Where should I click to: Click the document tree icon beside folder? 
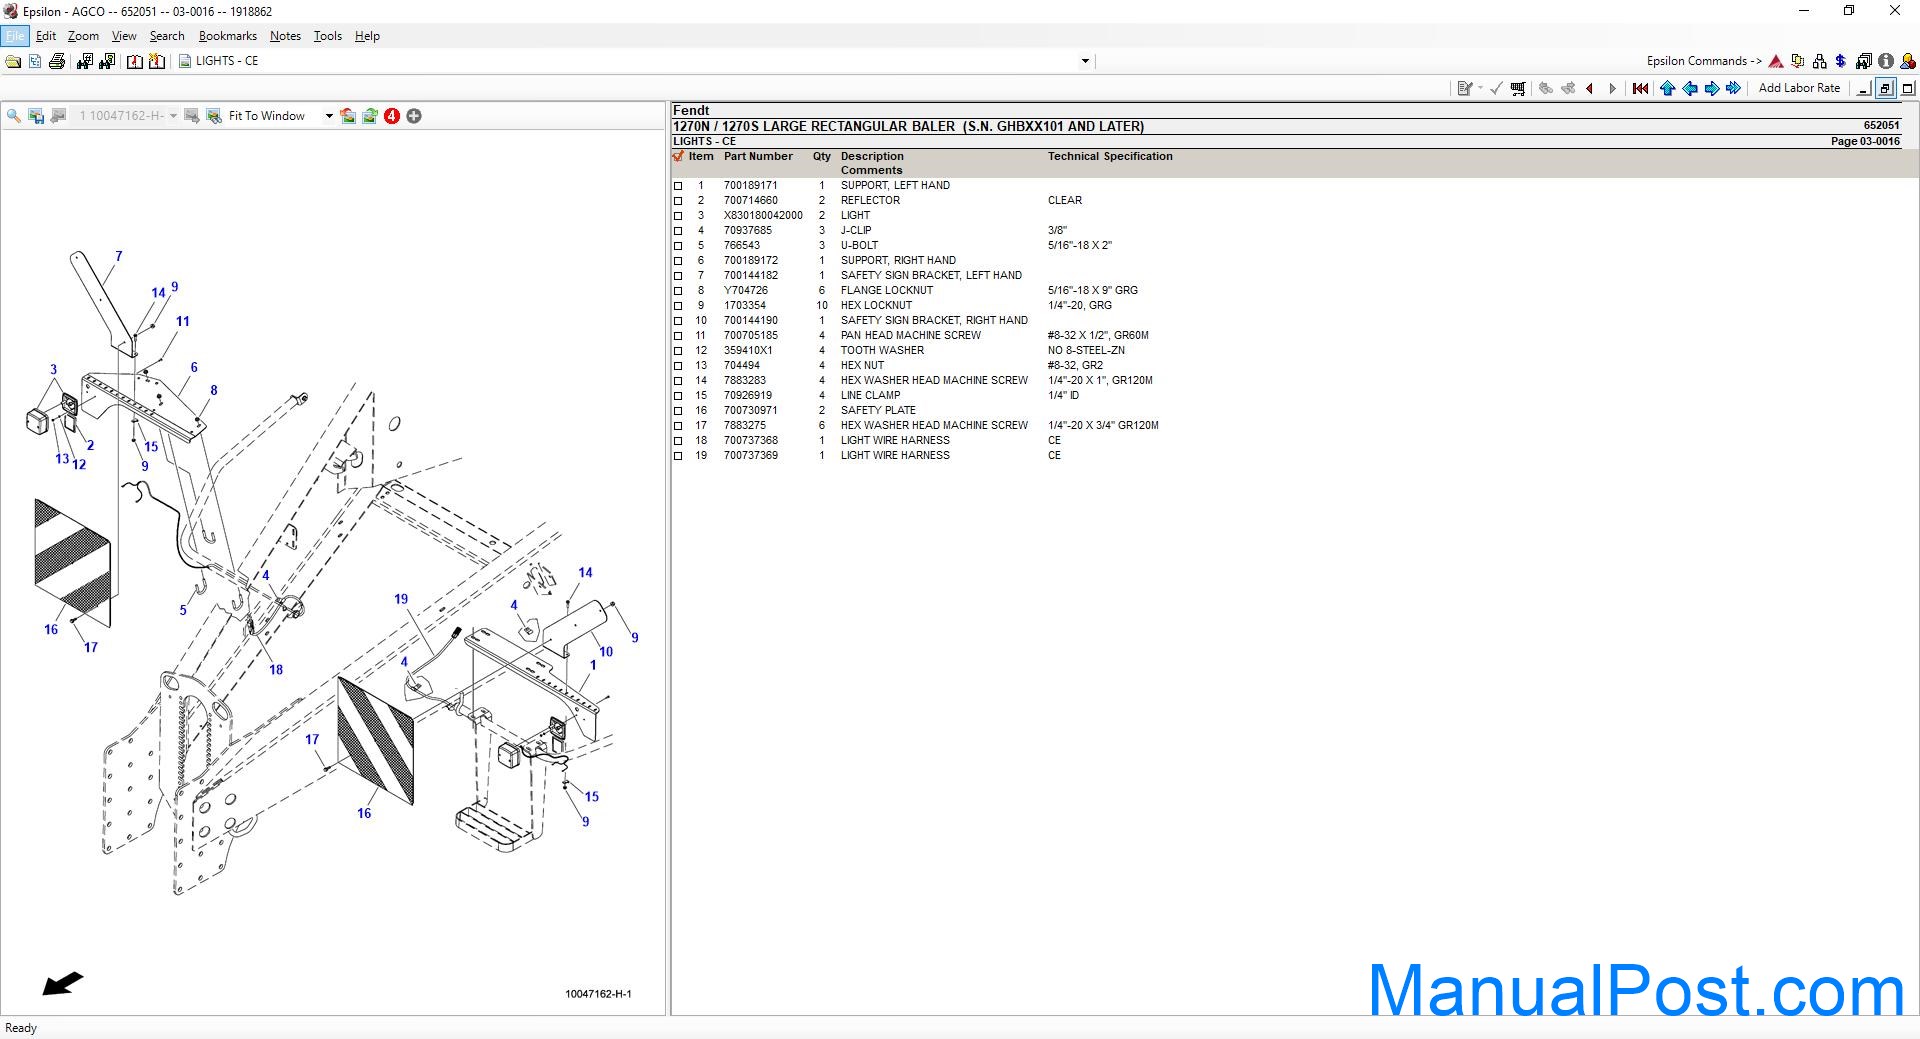tap(35, 62)
